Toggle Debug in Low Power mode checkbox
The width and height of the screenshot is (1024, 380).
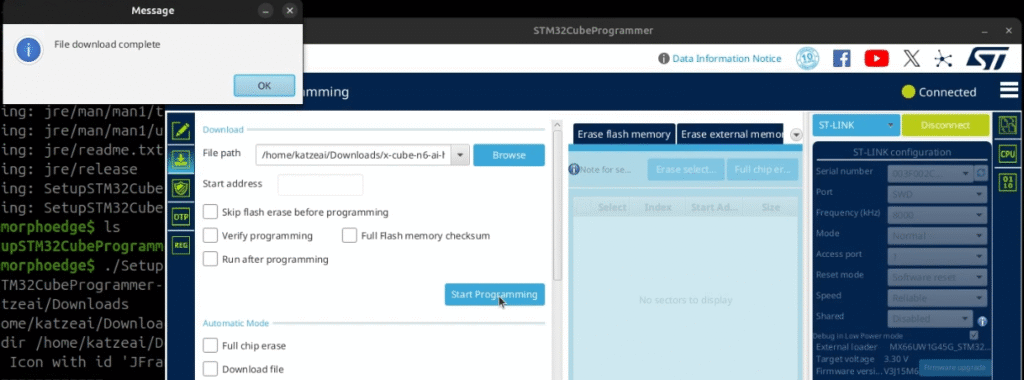click(974, 335)
